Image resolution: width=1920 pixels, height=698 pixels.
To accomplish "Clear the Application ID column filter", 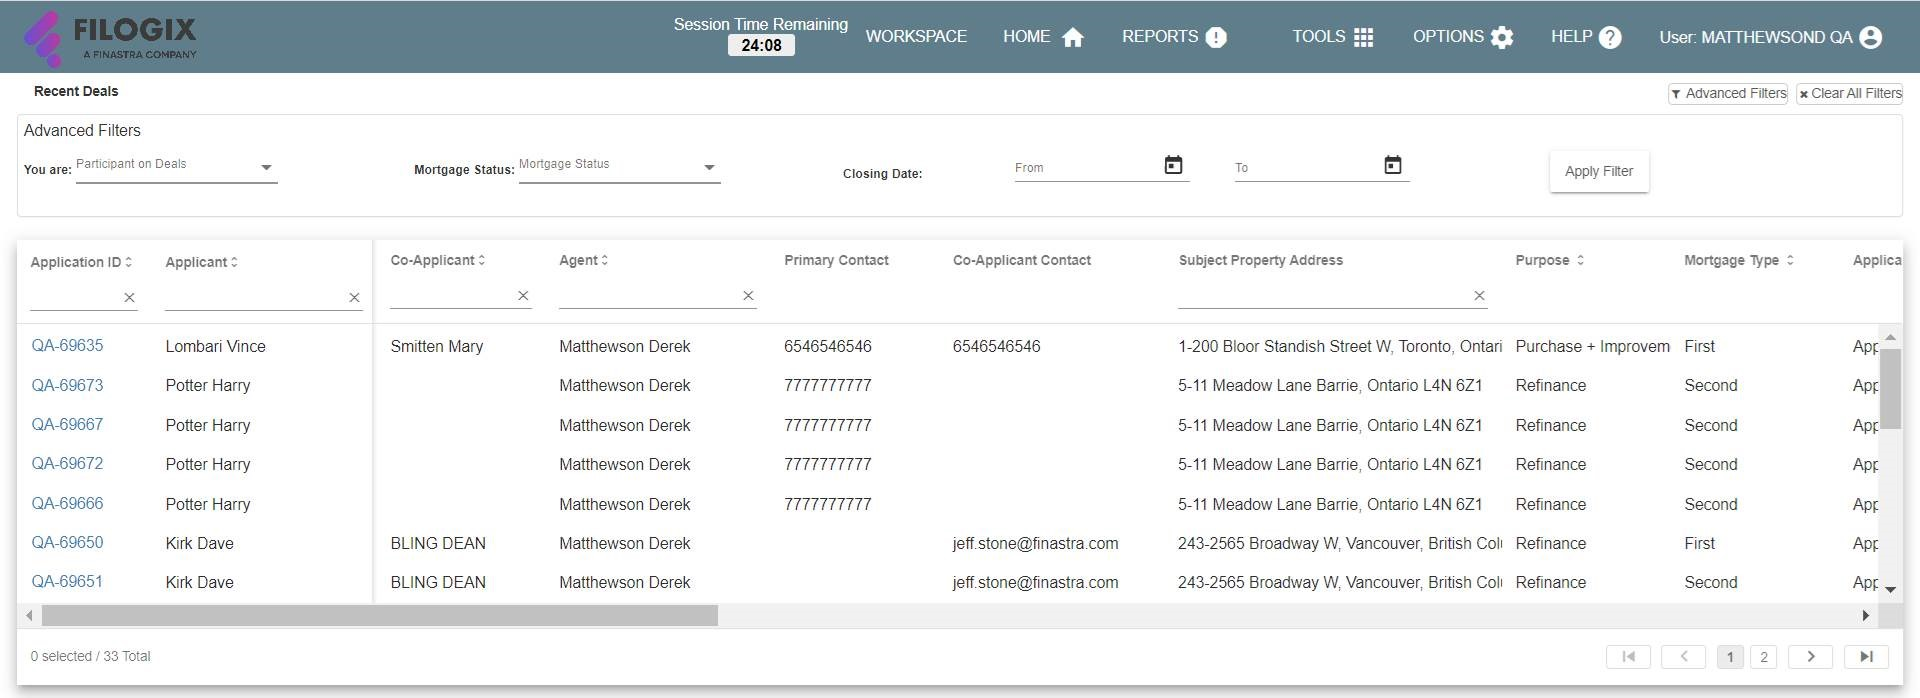I will [x=129, y=297].
